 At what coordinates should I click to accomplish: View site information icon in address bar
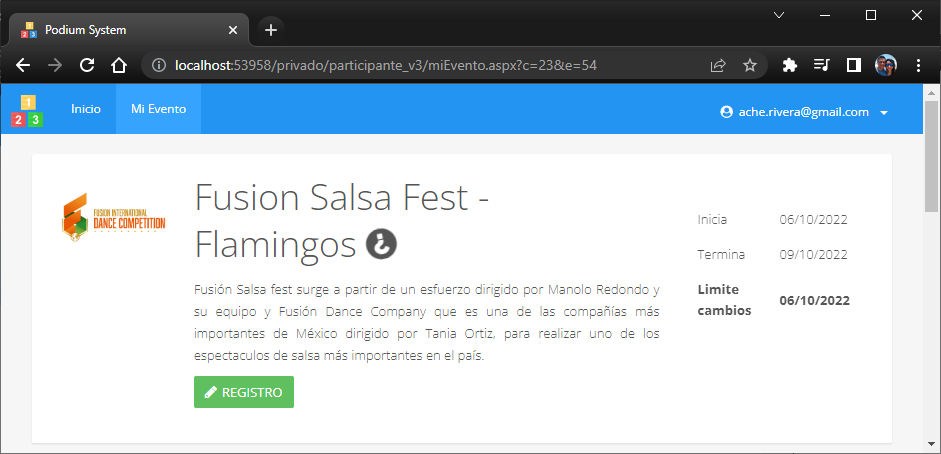pos(158,65)
